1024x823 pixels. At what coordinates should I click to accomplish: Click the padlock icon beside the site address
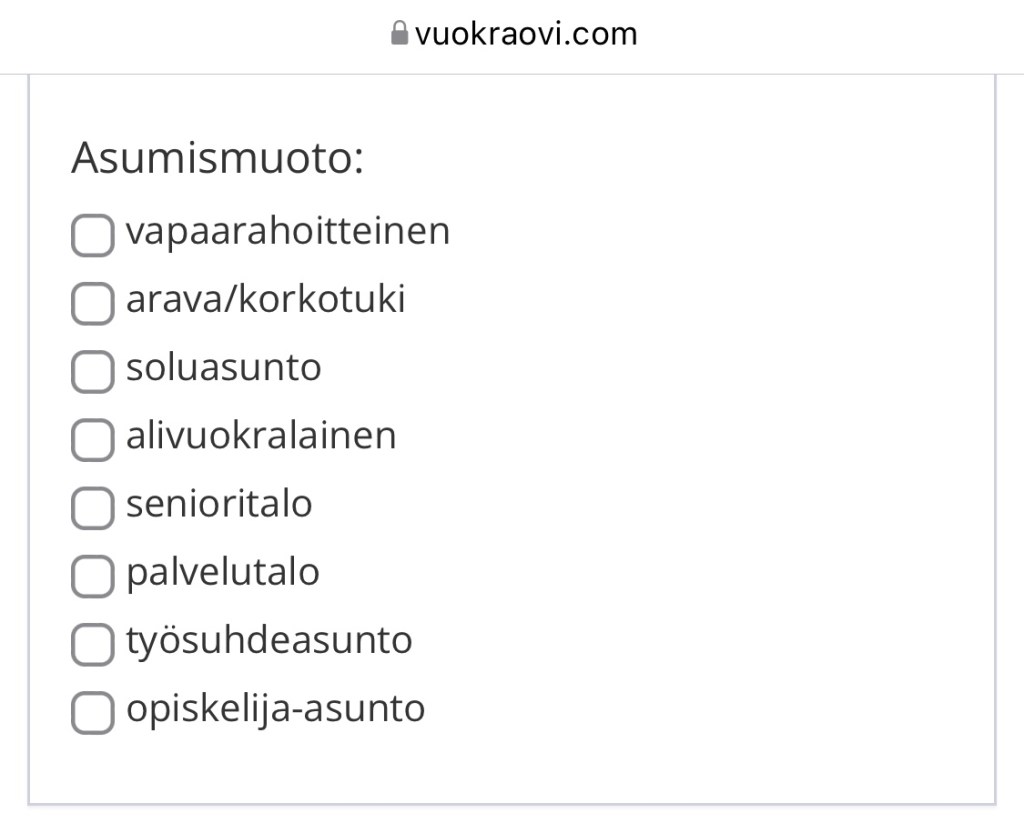tap(399, 34)
